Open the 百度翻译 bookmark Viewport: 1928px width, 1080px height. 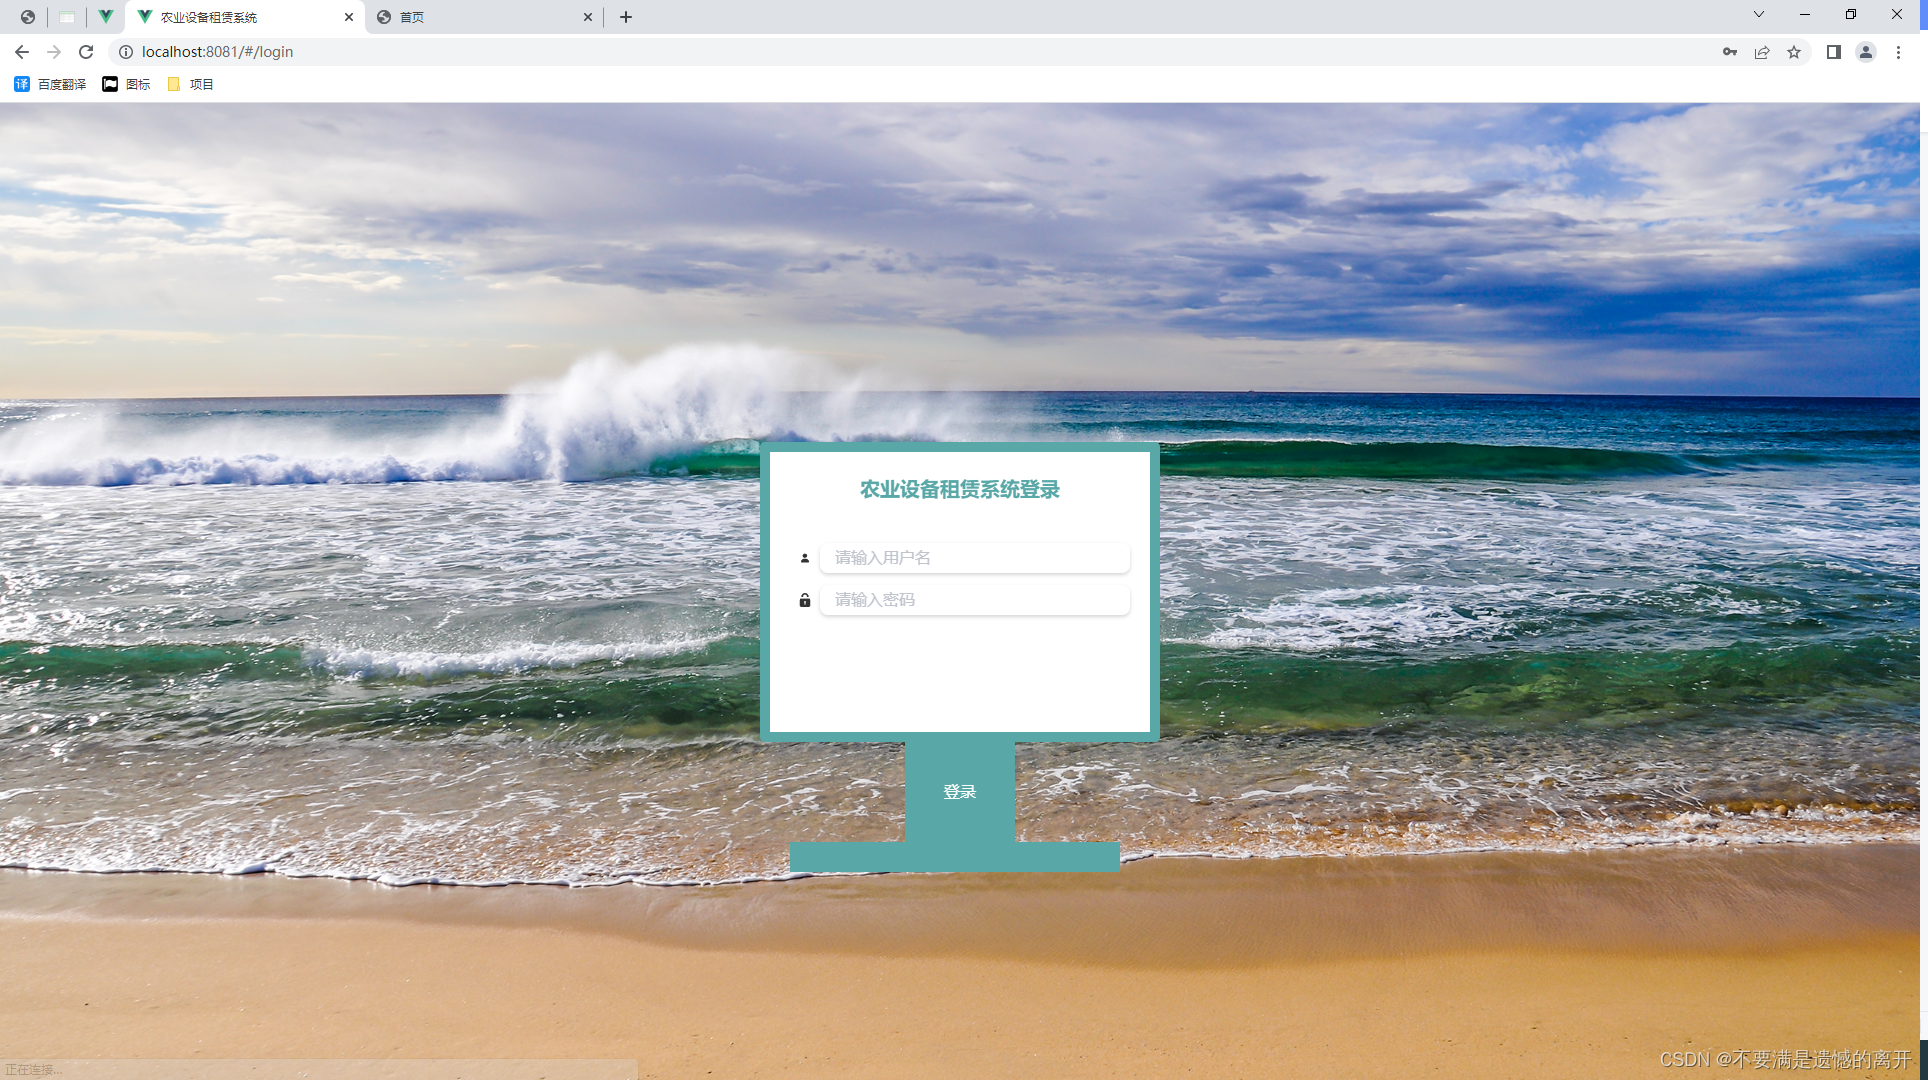(x=50, y=84)
